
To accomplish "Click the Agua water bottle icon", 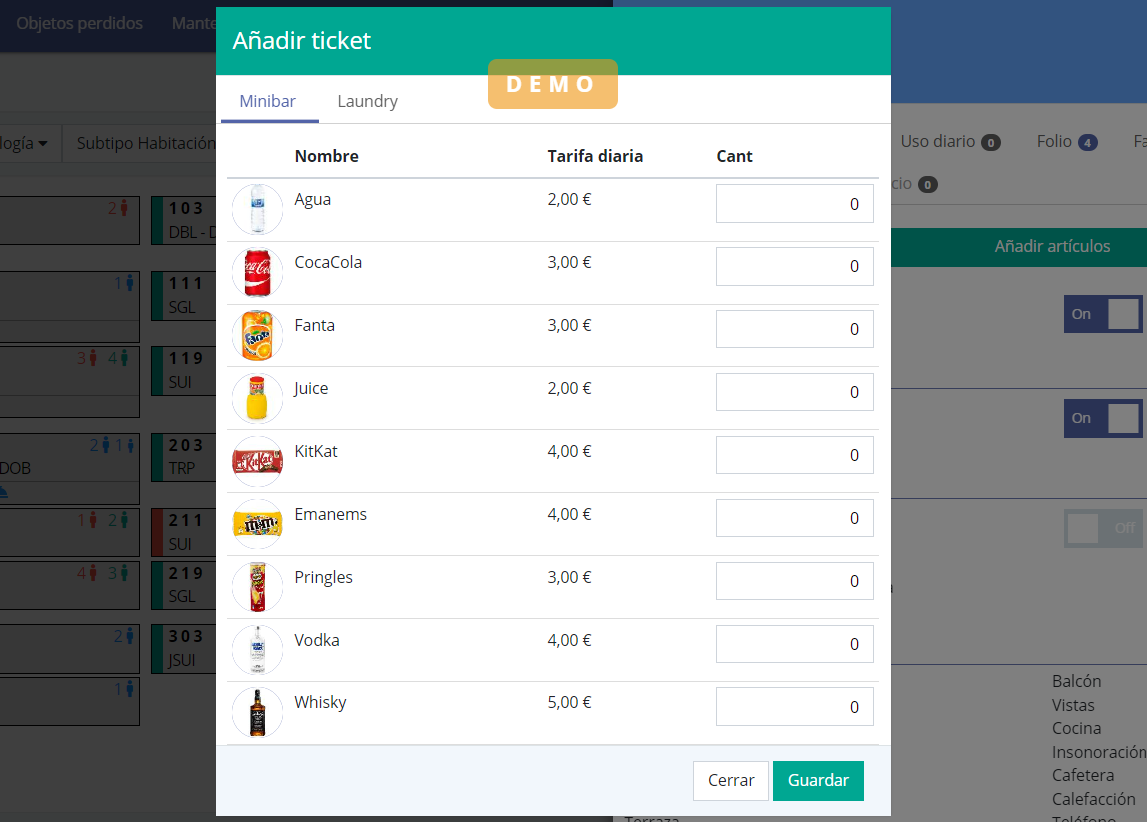I will [258, 210].
